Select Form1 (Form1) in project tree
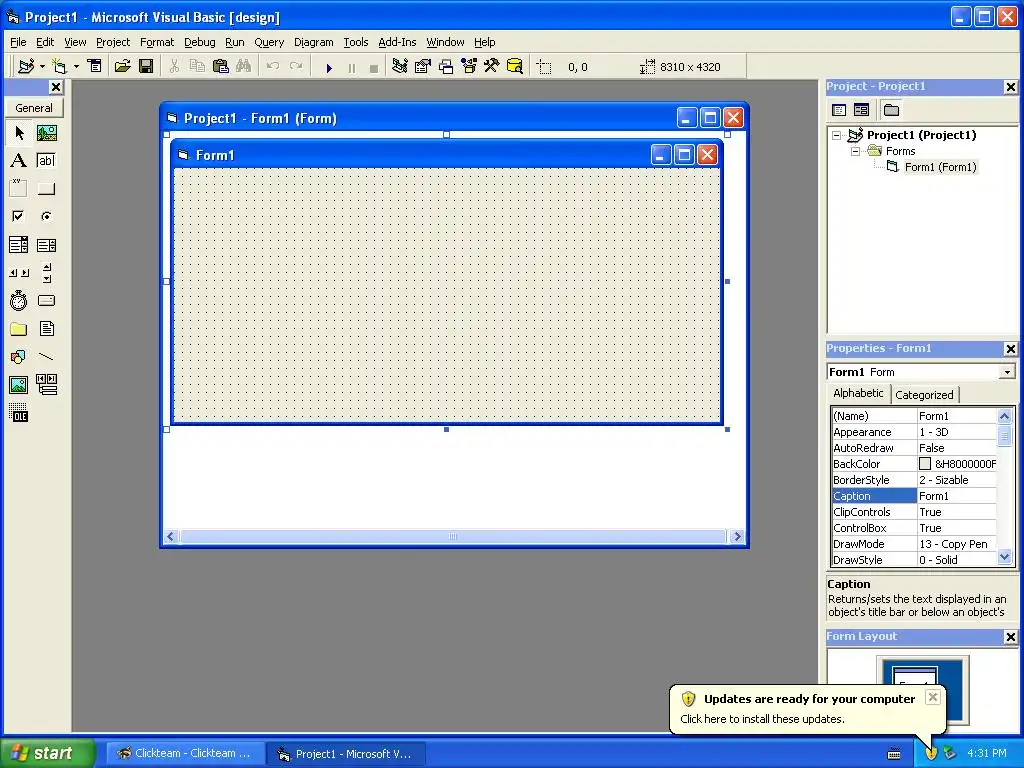Screen dimensions: 1024x768 click(940, 167)
